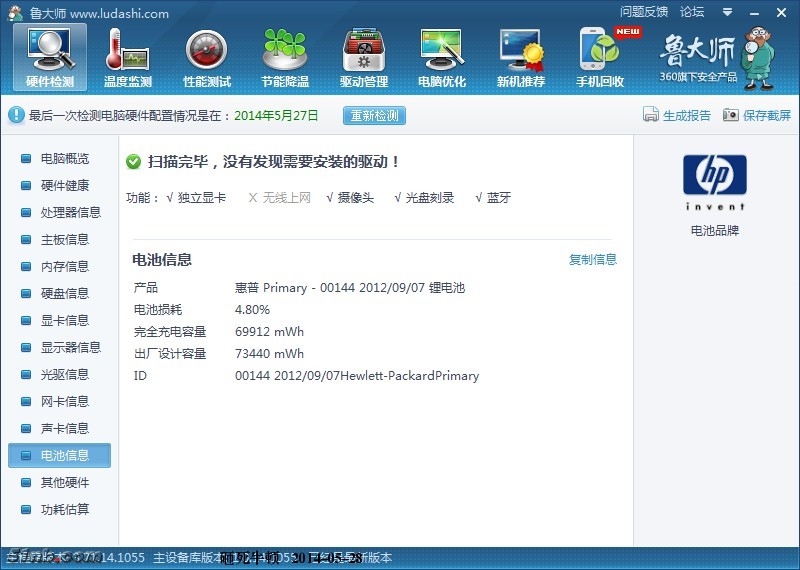Open the 论坛 forum link

coord(692,12)
